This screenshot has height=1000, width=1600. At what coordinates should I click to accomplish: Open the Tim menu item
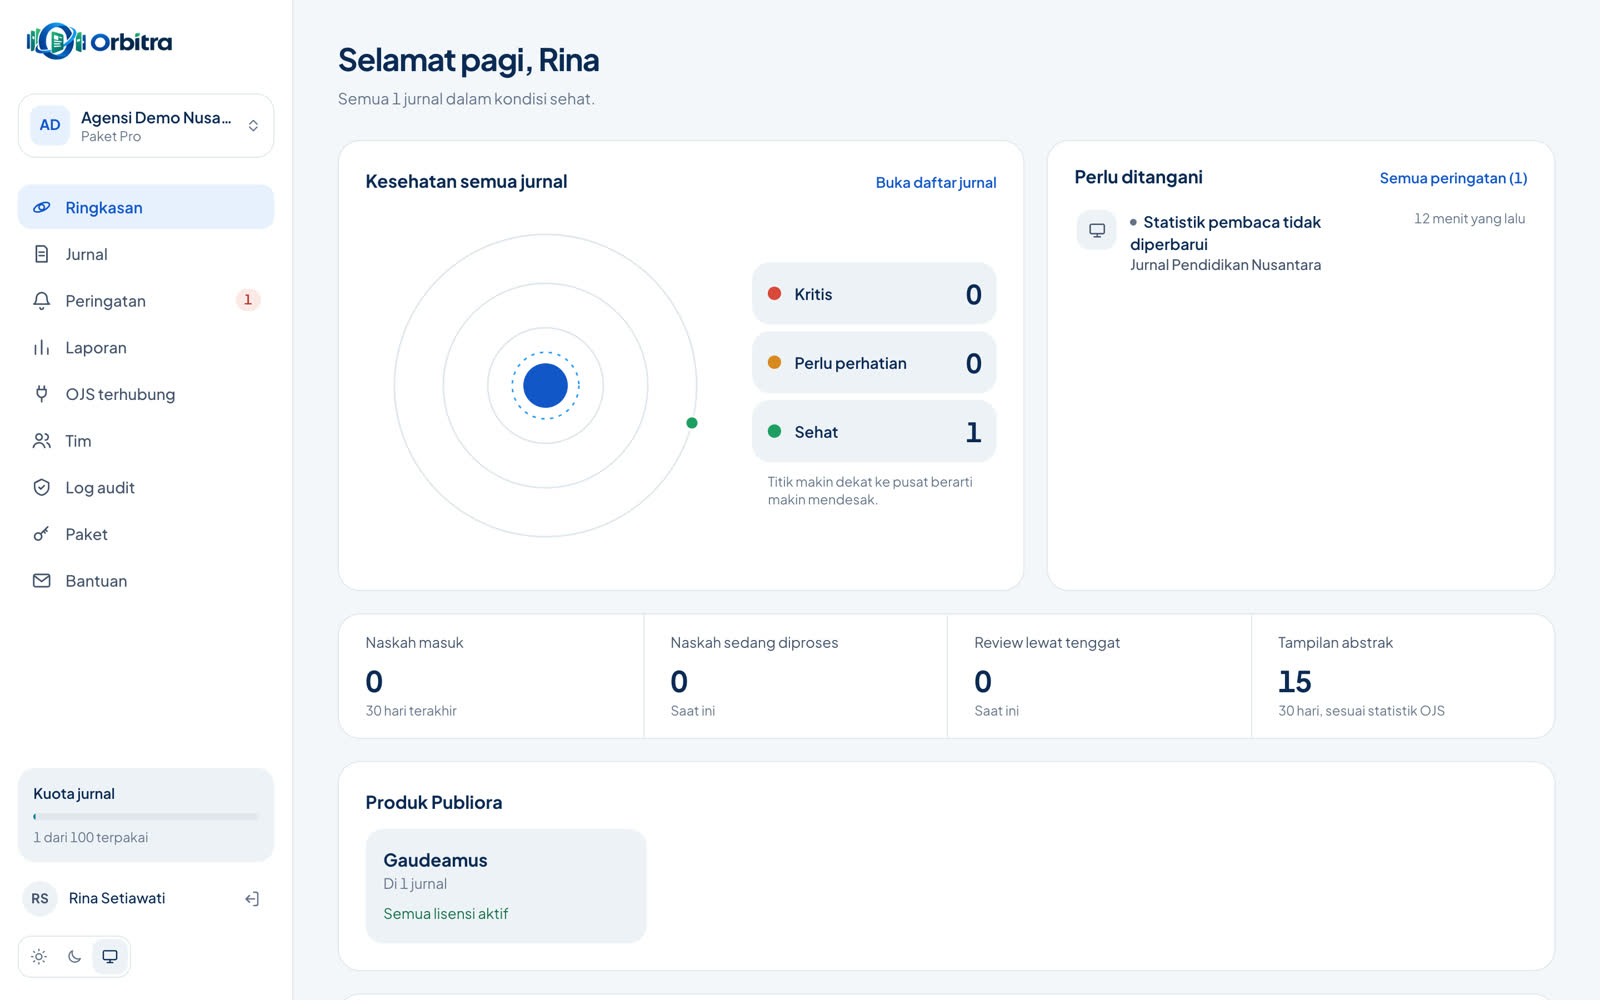146,441
